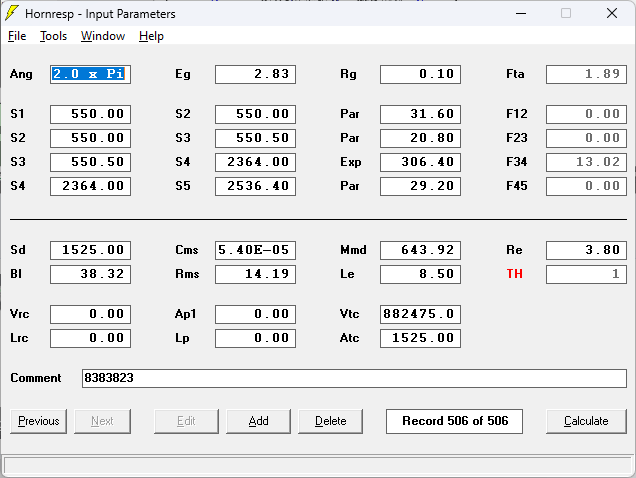Click the Vtc field with 882475.0
Viewport: 636px width, 478px height.
(420, 314)
